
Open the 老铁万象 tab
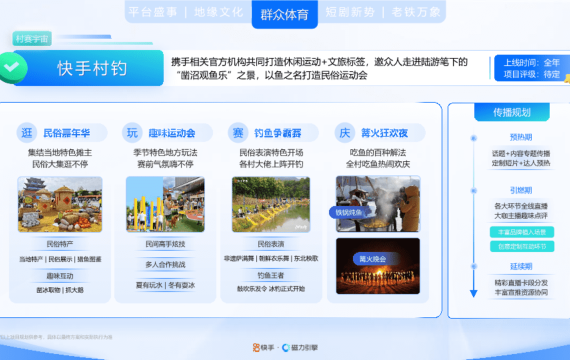click(416, 12)
